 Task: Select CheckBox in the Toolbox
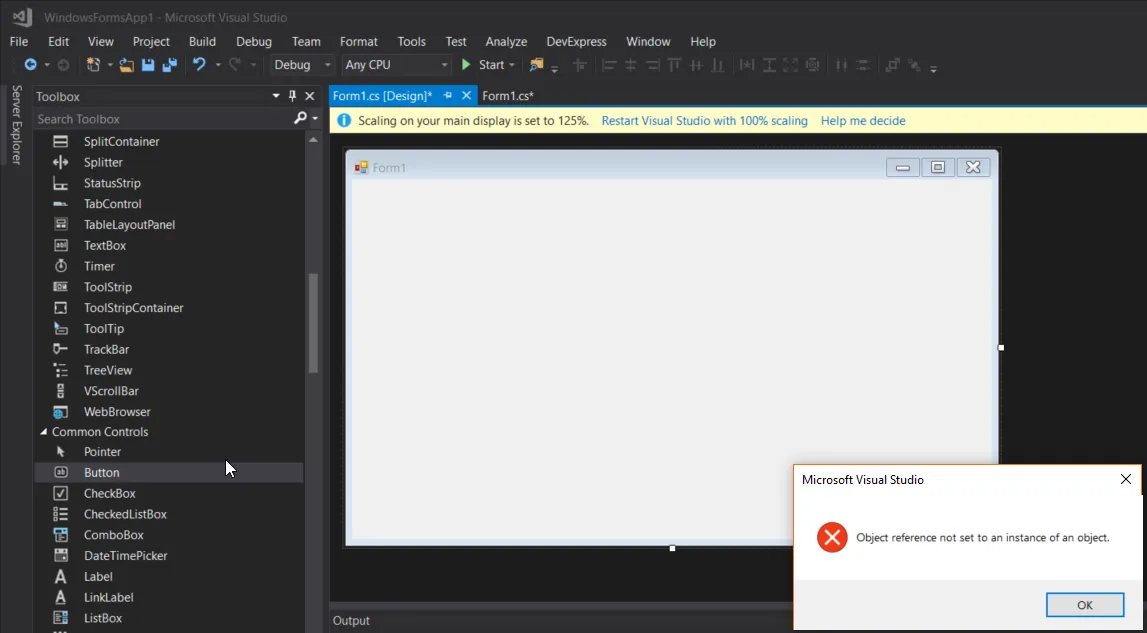coord(169,493)
